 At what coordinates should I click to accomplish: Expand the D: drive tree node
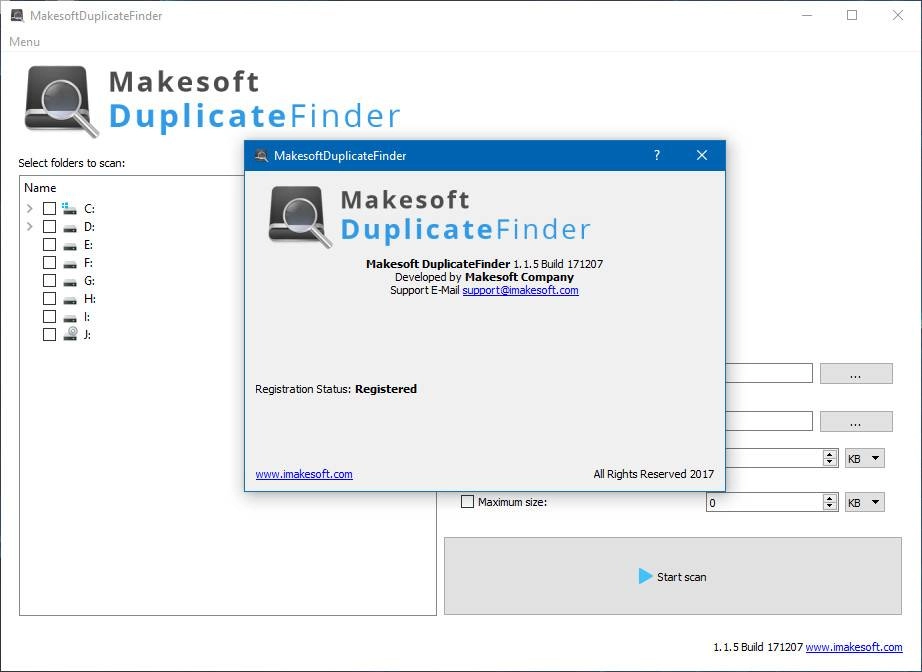click(29, 226)
